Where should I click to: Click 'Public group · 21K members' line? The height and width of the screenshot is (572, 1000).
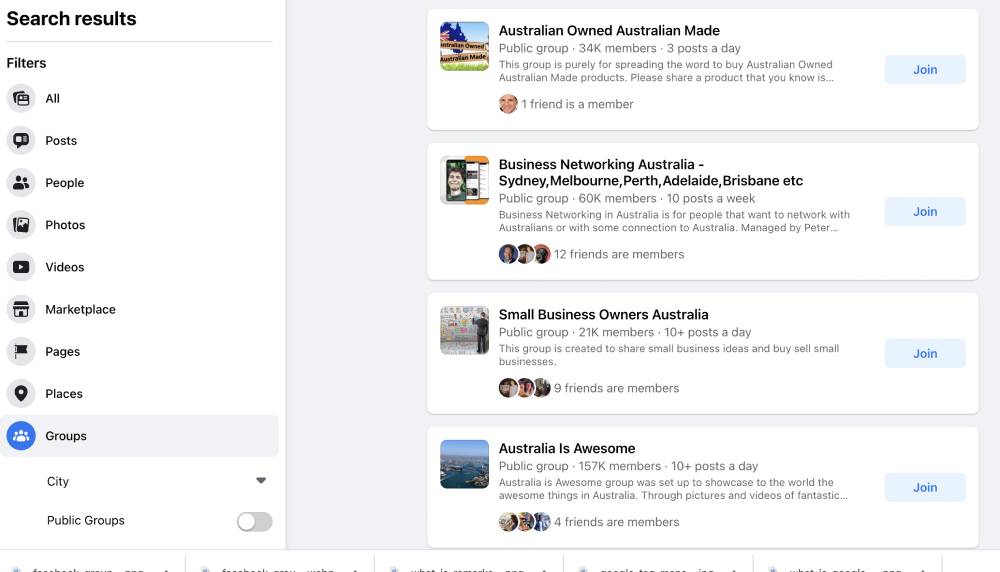coord(625,332)
